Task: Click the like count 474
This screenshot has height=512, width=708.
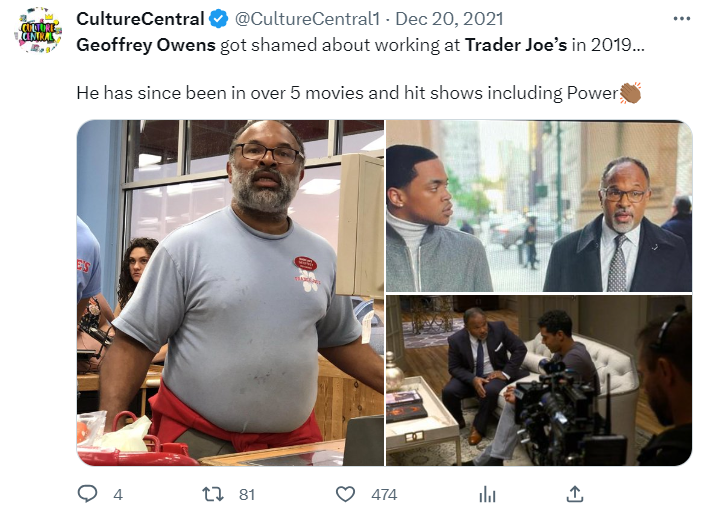Action: tap(384, 495)
